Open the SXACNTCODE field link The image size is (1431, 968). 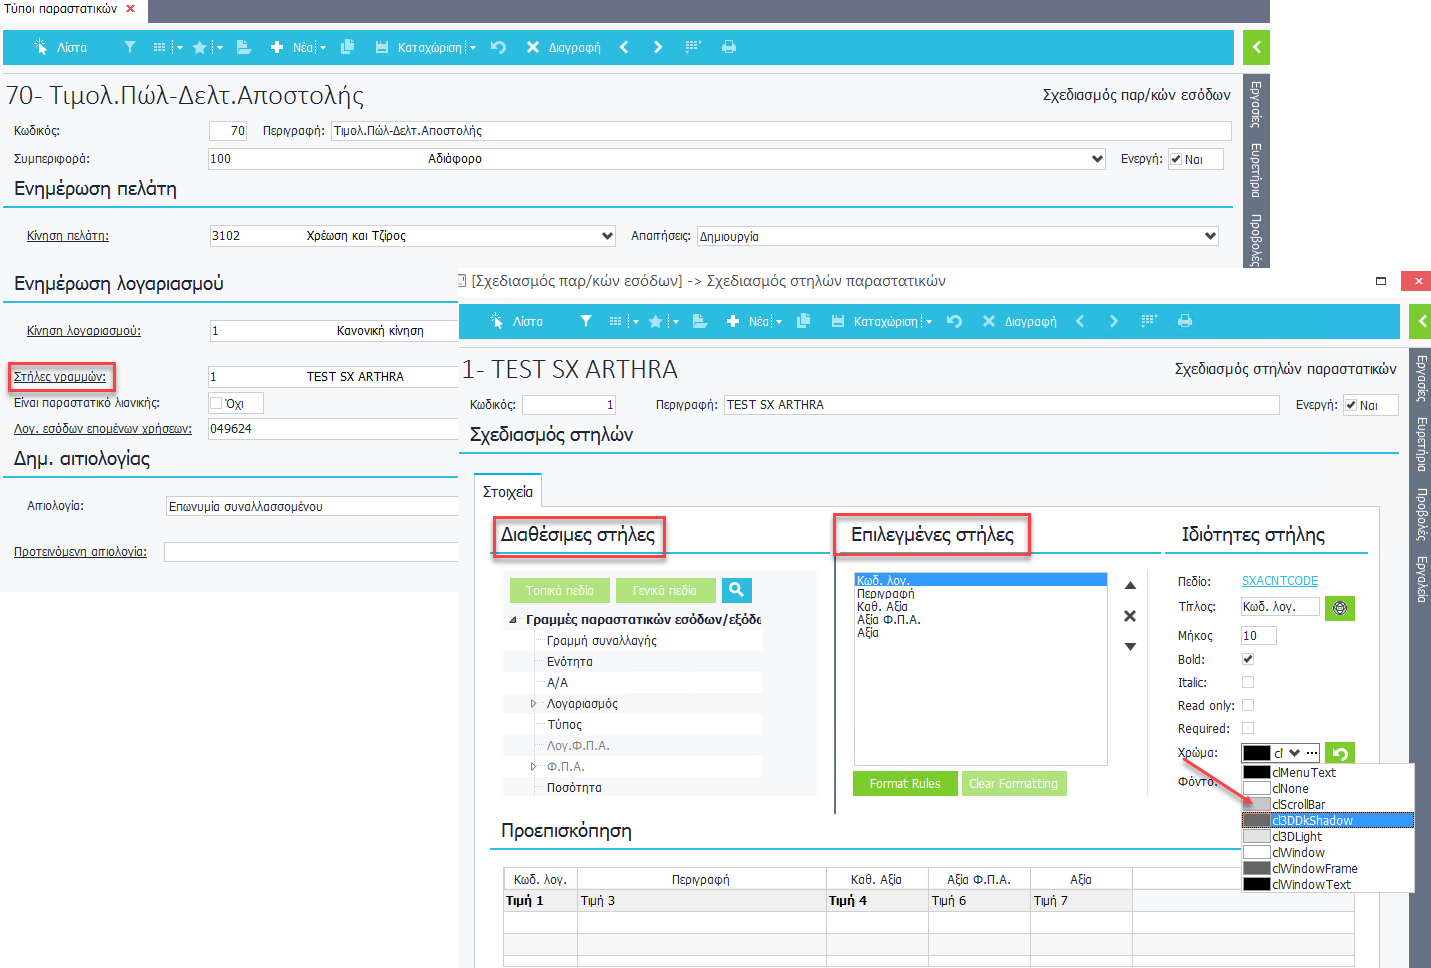tap(1280, 581)
